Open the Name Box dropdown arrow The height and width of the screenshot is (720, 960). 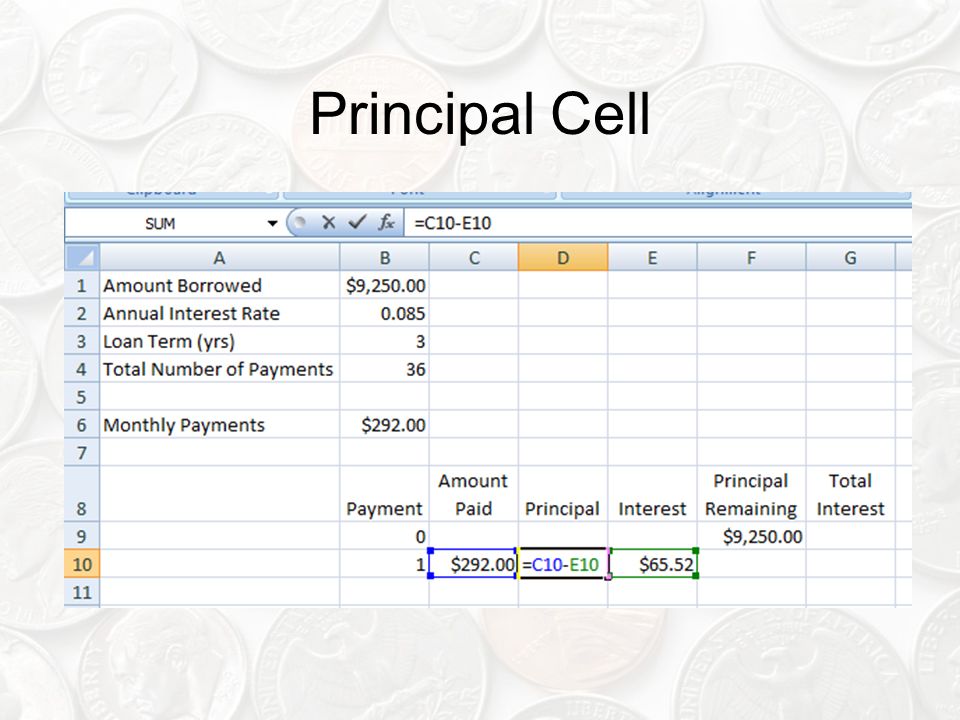click(x=272, y=223)
